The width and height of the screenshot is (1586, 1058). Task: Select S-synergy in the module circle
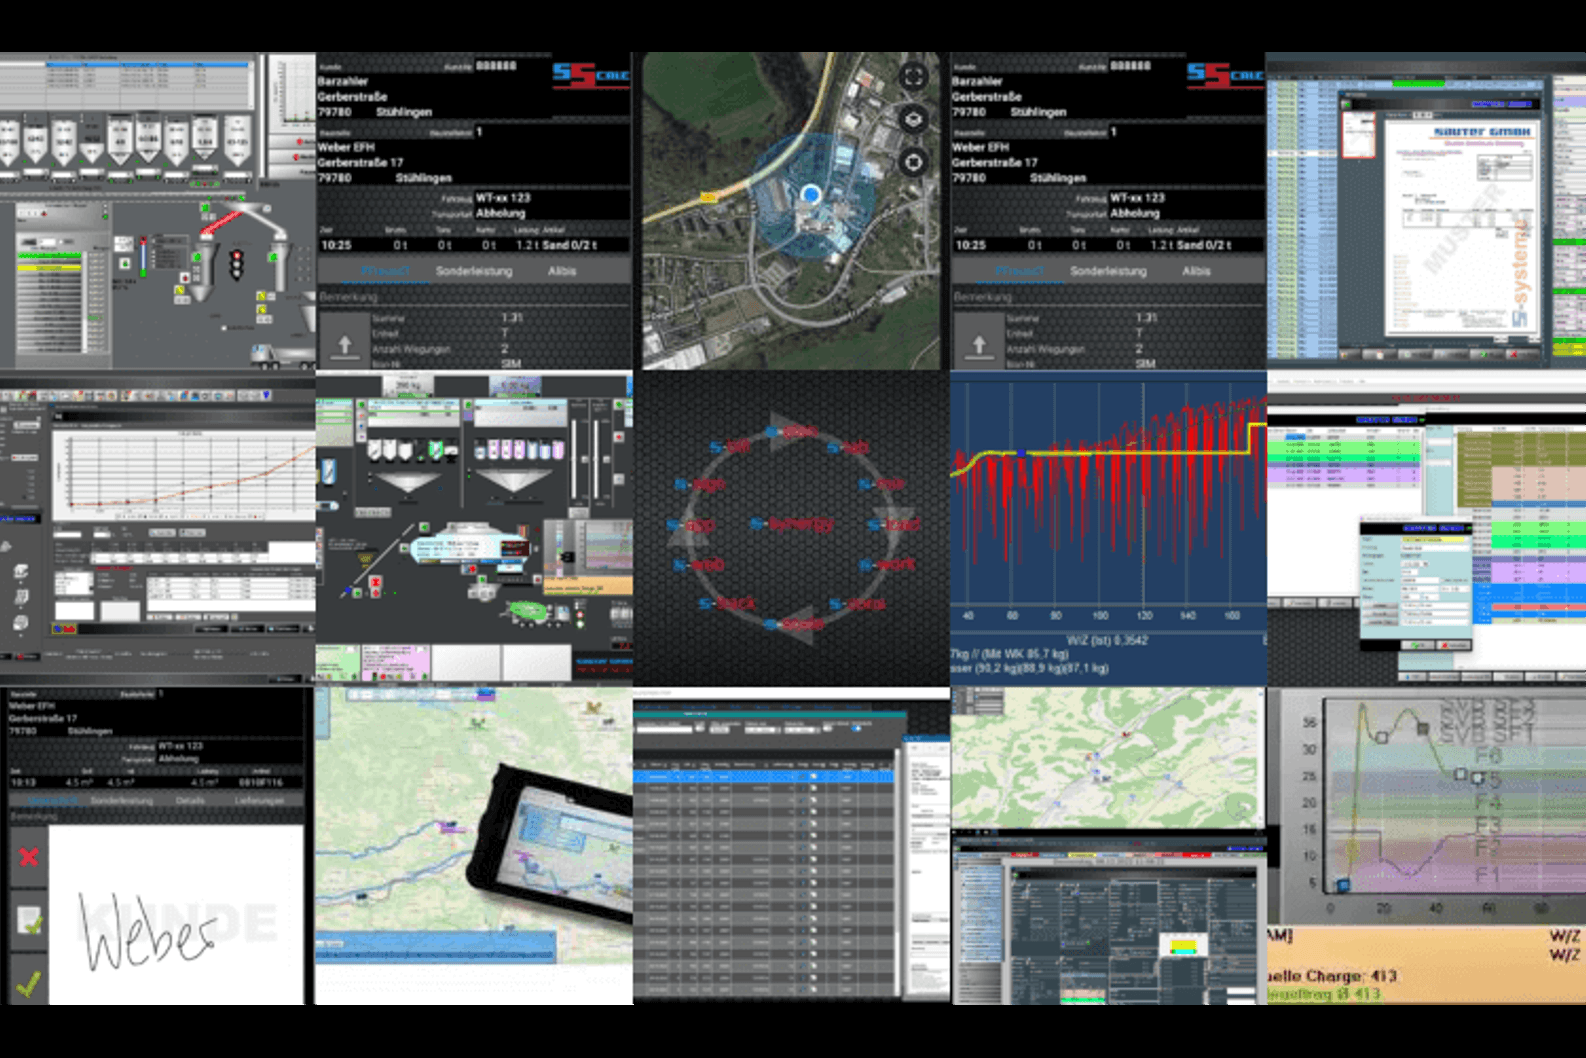(x=791, y=524)
